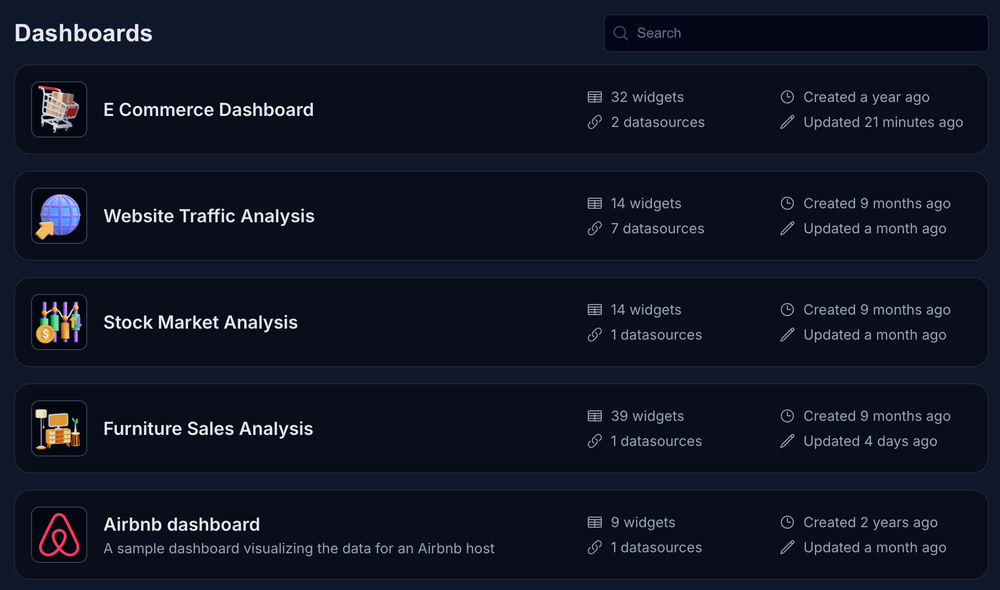Select Stock Market Analysis dashboard title

[x=200, y=322]
